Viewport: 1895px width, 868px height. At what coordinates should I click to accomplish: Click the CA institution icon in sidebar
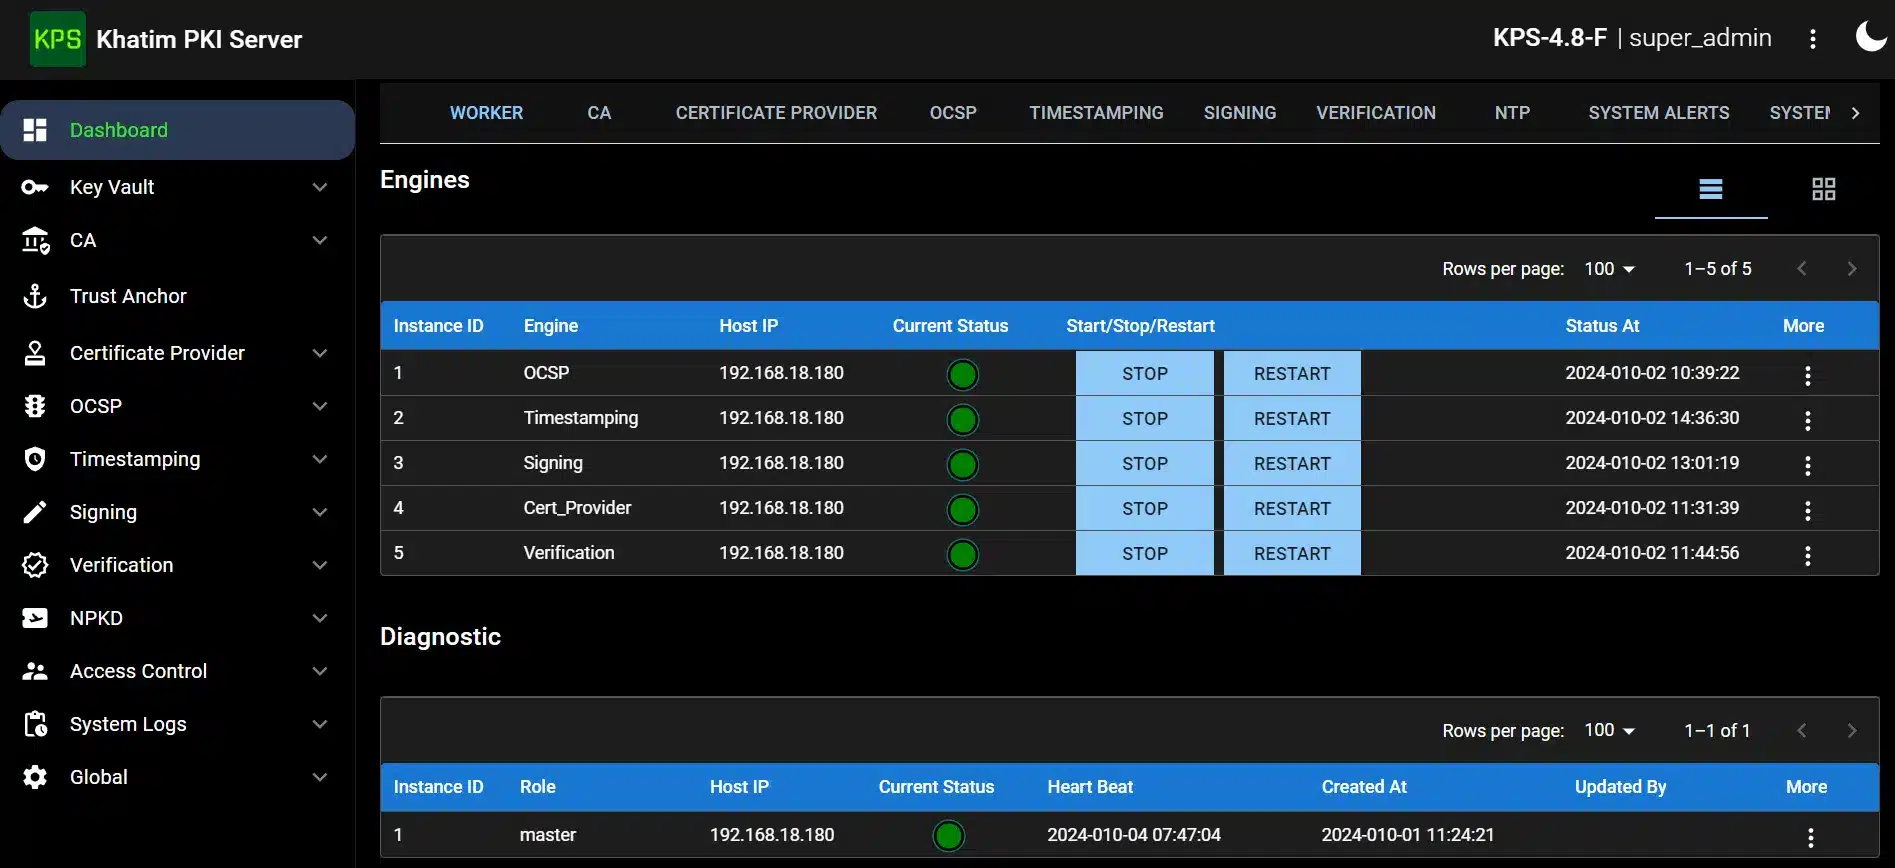point(35,240)
